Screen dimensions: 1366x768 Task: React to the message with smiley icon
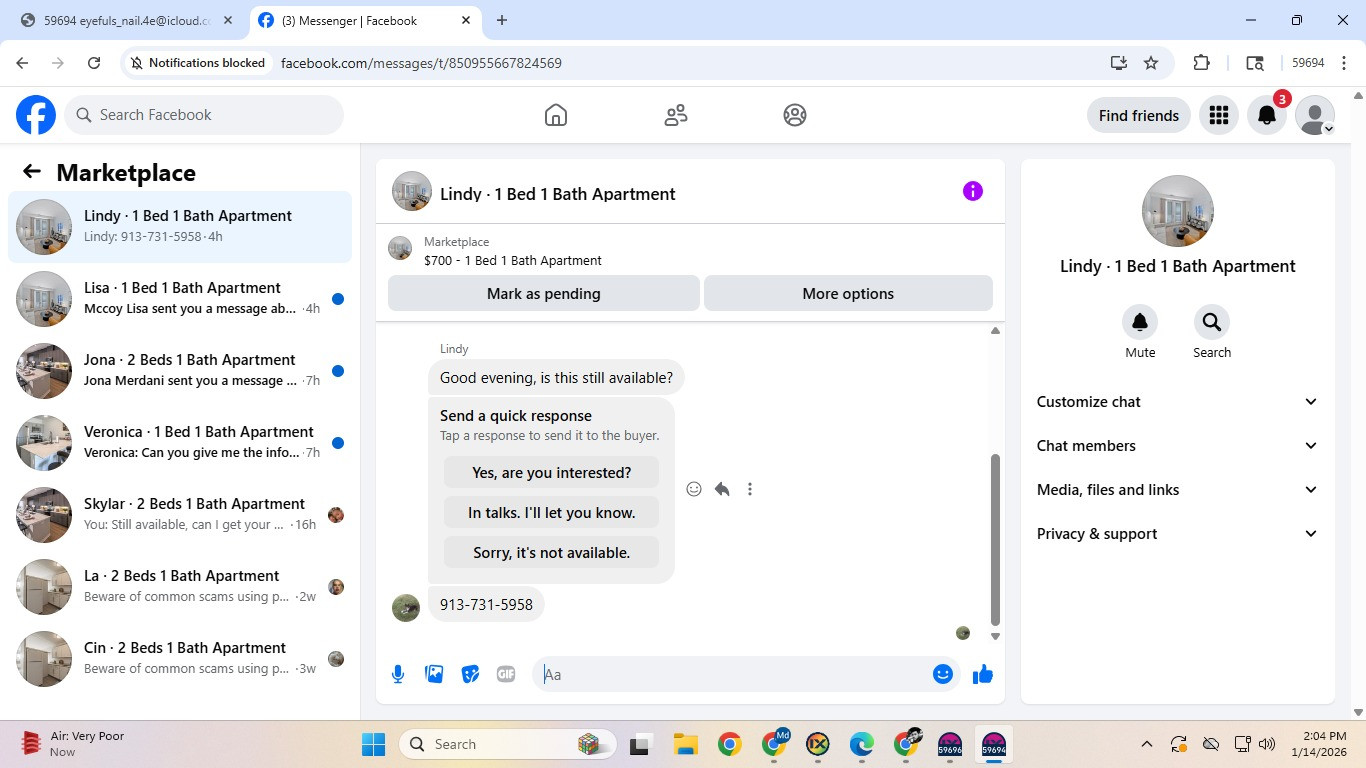[x=694, y=489]
